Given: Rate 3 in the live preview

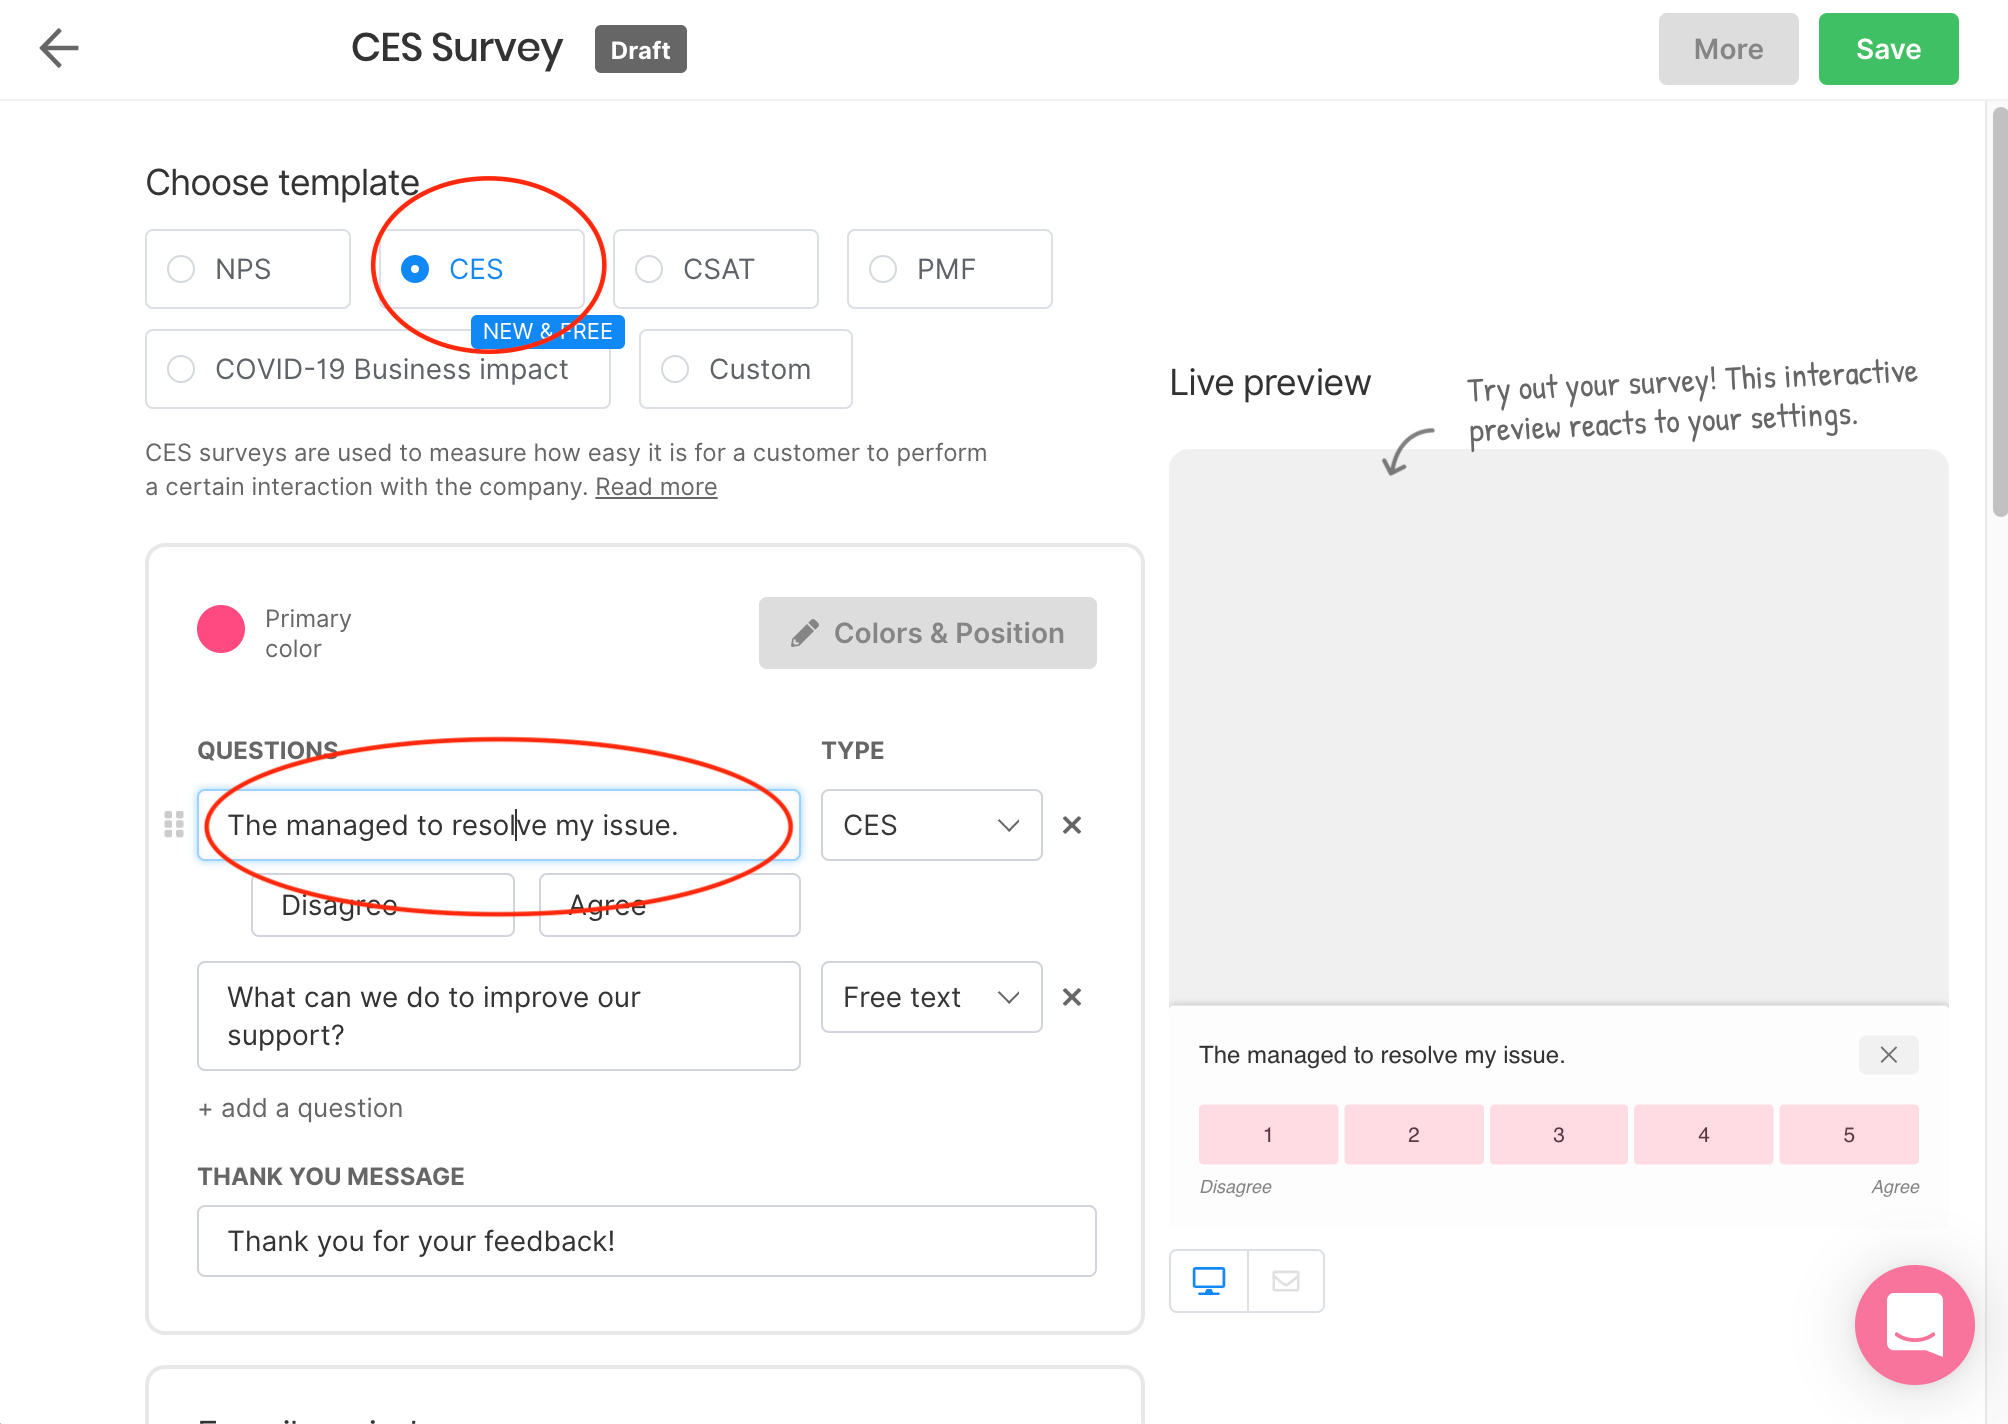Looking at the screenshot, I should point(1558,1134).
